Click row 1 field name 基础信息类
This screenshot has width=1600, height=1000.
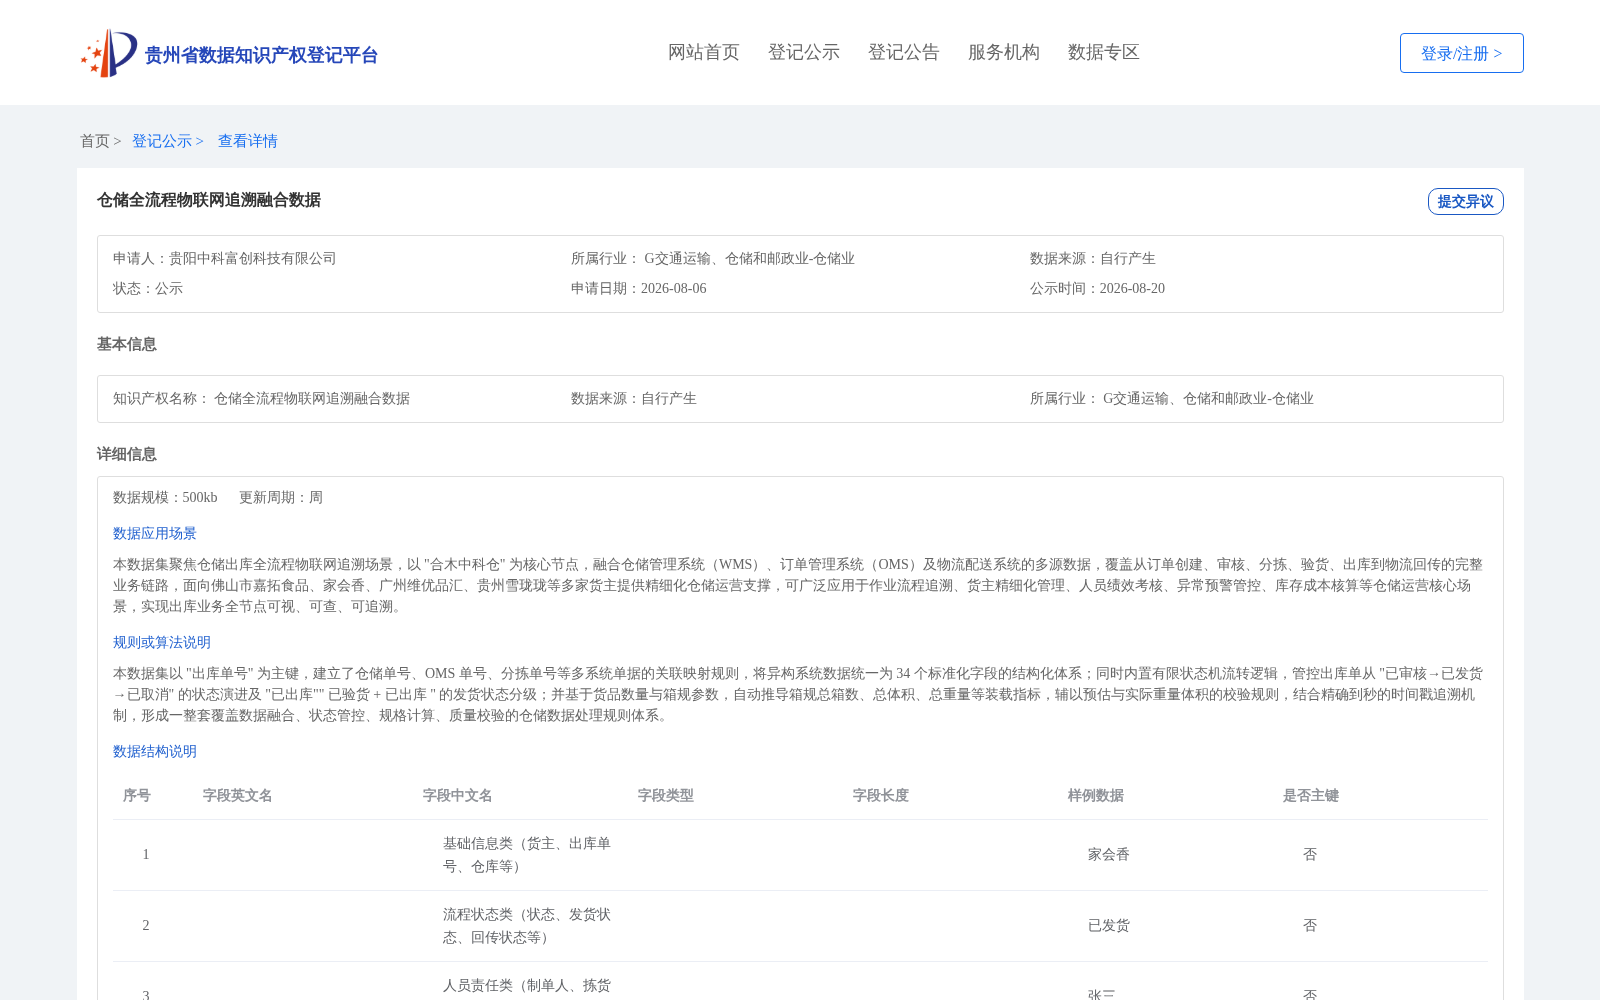tap(527, 854)
